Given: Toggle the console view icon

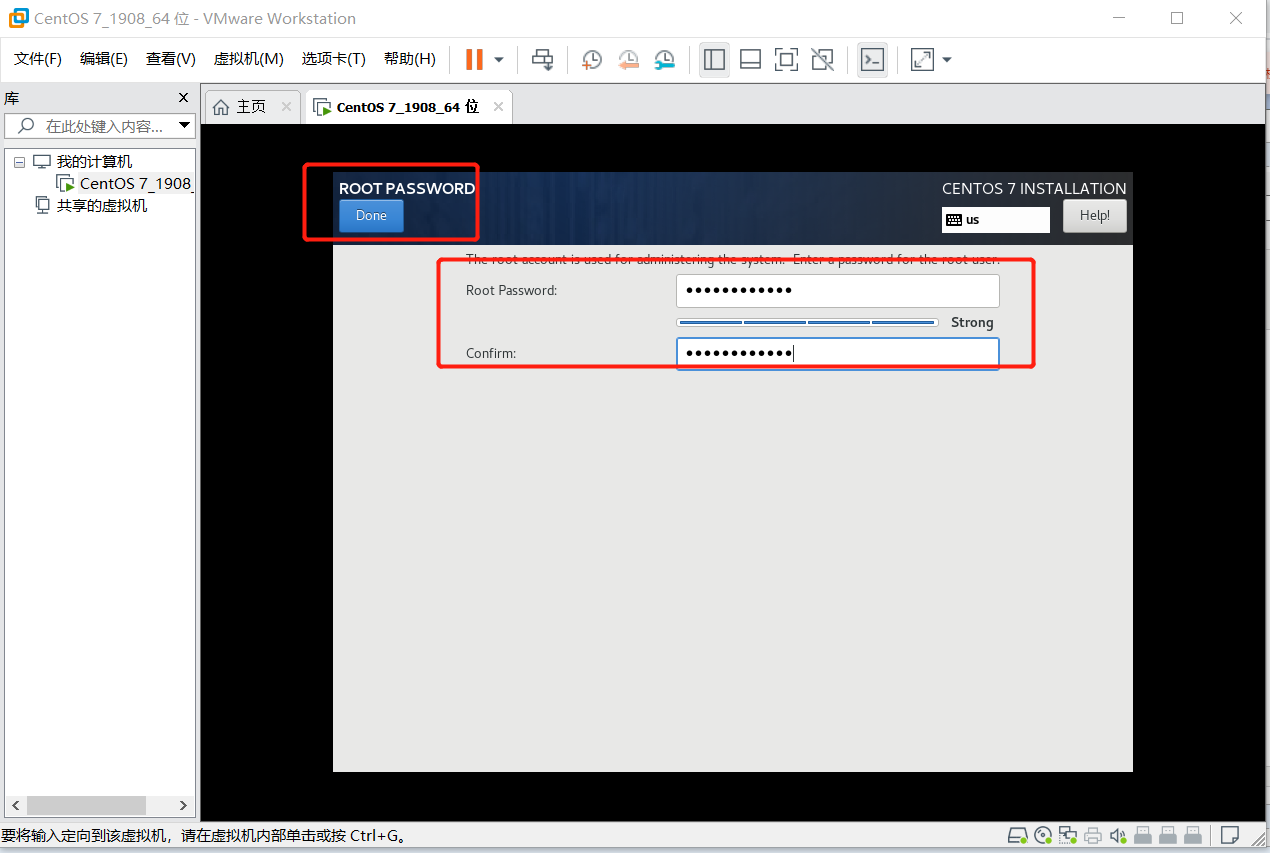Looking at the screenshot, I should coord(872,60).
